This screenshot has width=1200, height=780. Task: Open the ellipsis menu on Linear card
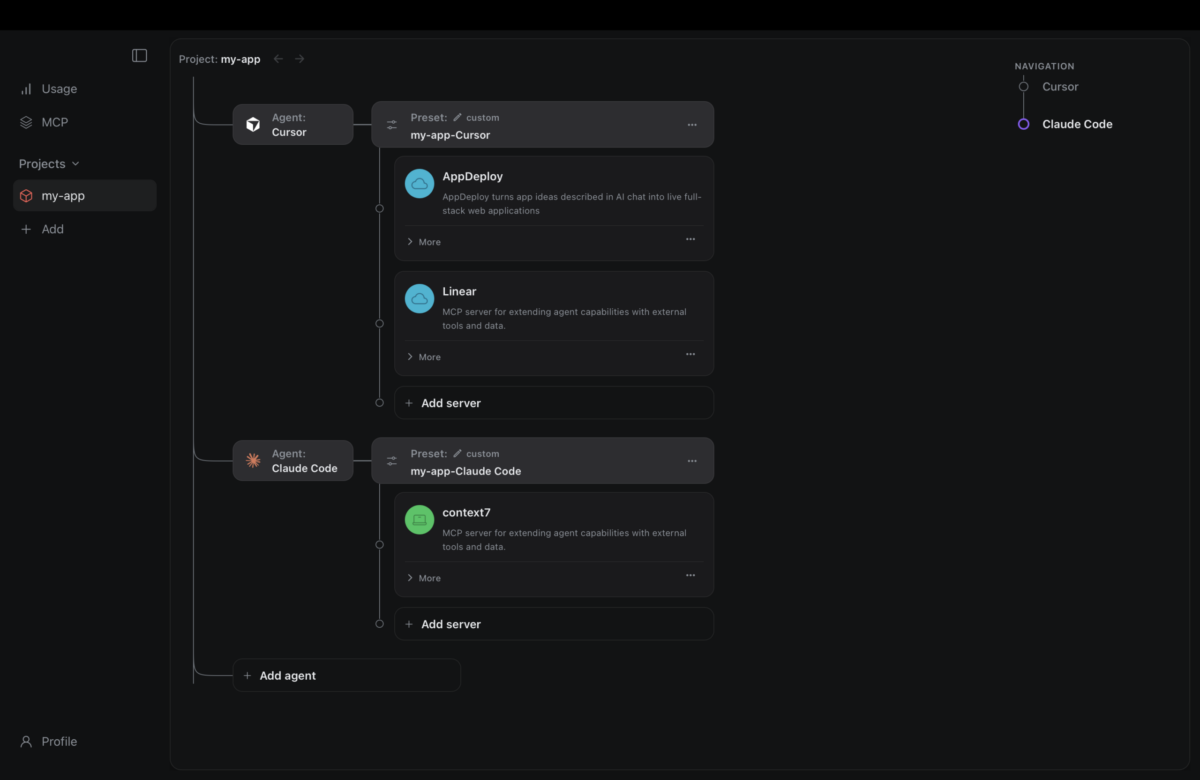click(x=690, y=355)
